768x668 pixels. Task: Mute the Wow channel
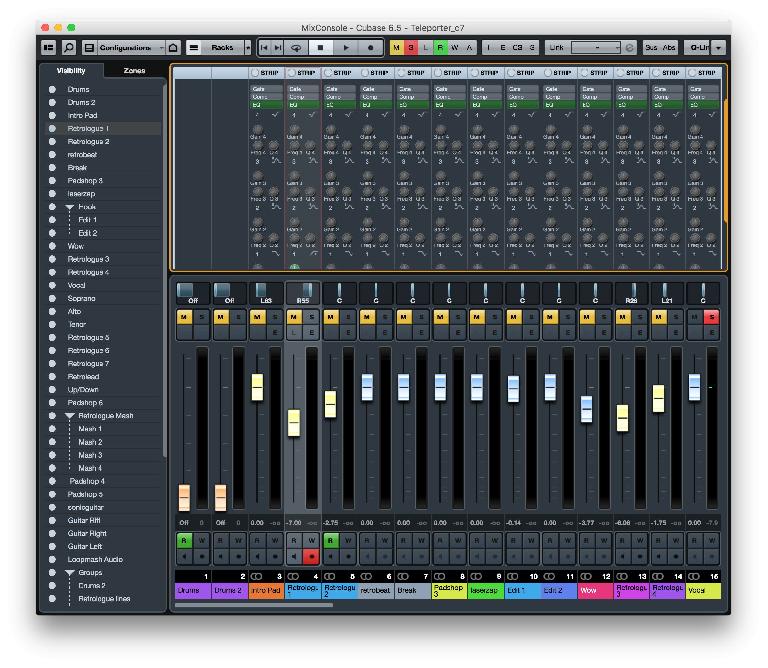point(587,317)
